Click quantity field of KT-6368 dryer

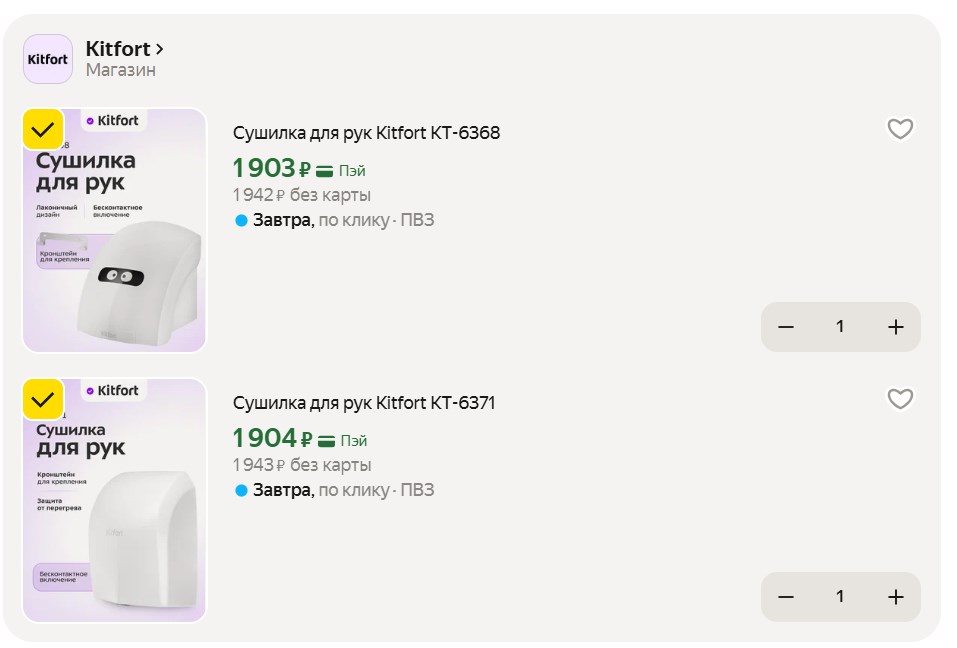pyautogui.click(x=840, y=327)
